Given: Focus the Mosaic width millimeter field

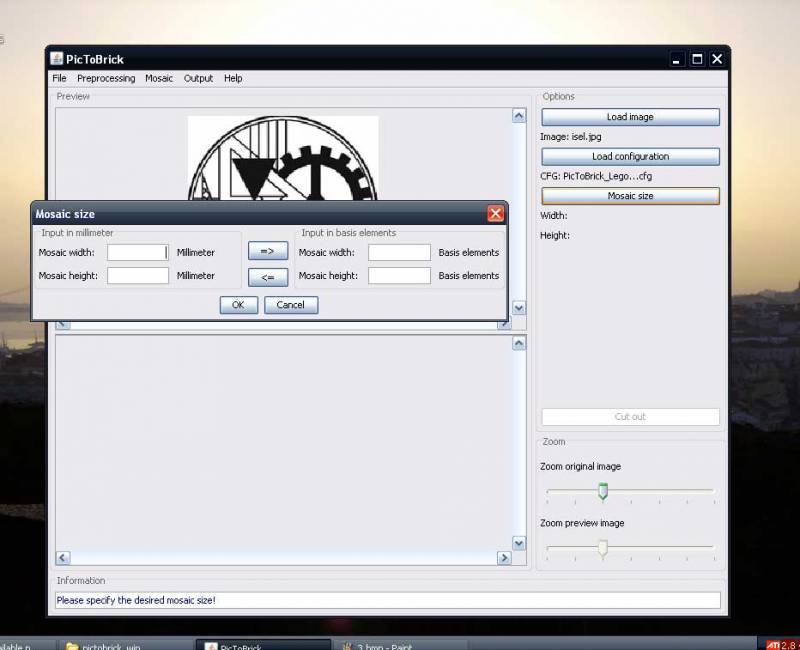Looking at the screenshot, I should coord(138,253).
